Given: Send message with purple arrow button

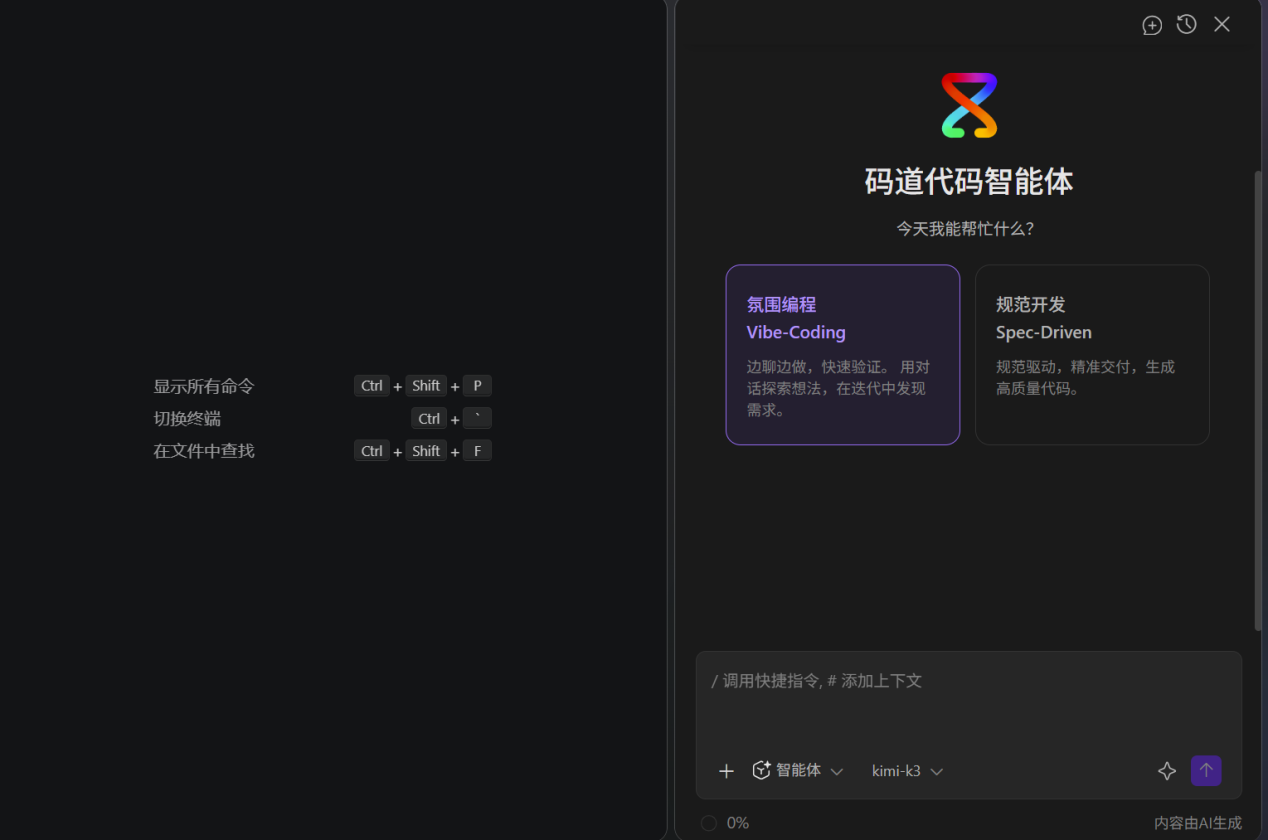Looking at the screenshot, I should (1206, 771).
